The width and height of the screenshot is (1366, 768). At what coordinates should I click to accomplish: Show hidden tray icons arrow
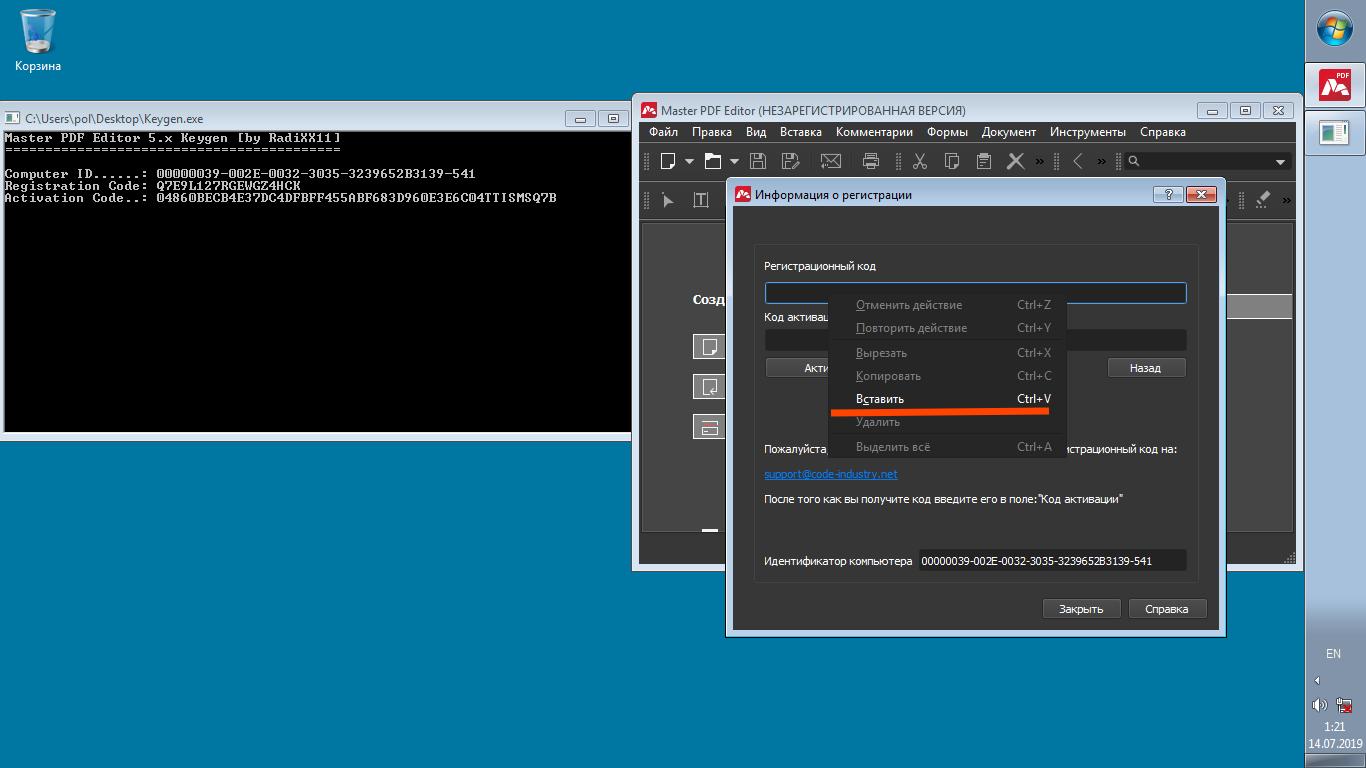pyautogui.click(x=1317, y=680)
